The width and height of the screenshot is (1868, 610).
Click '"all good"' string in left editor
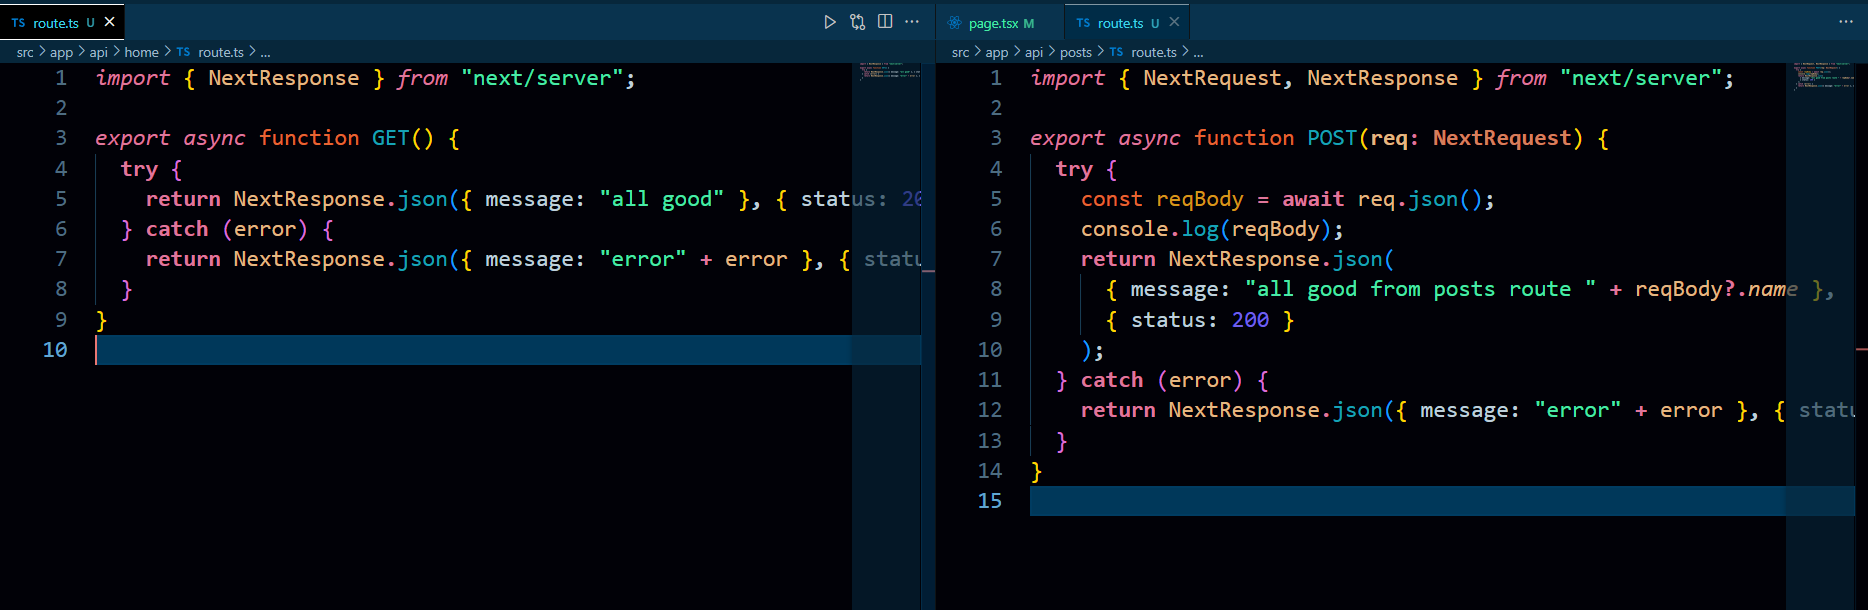(x=661, y=199)
